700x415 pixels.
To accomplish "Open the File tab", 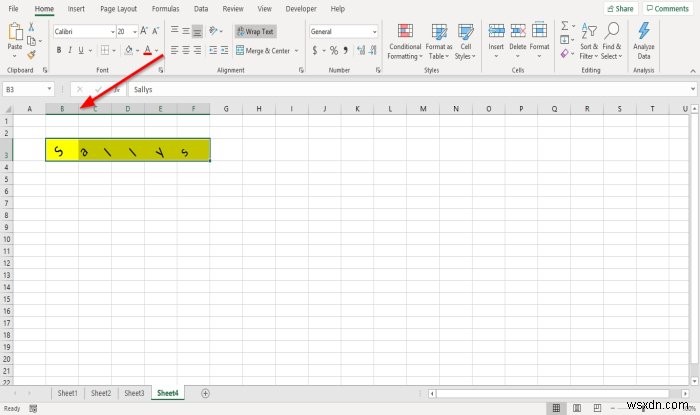I will (x=13, y=8).
